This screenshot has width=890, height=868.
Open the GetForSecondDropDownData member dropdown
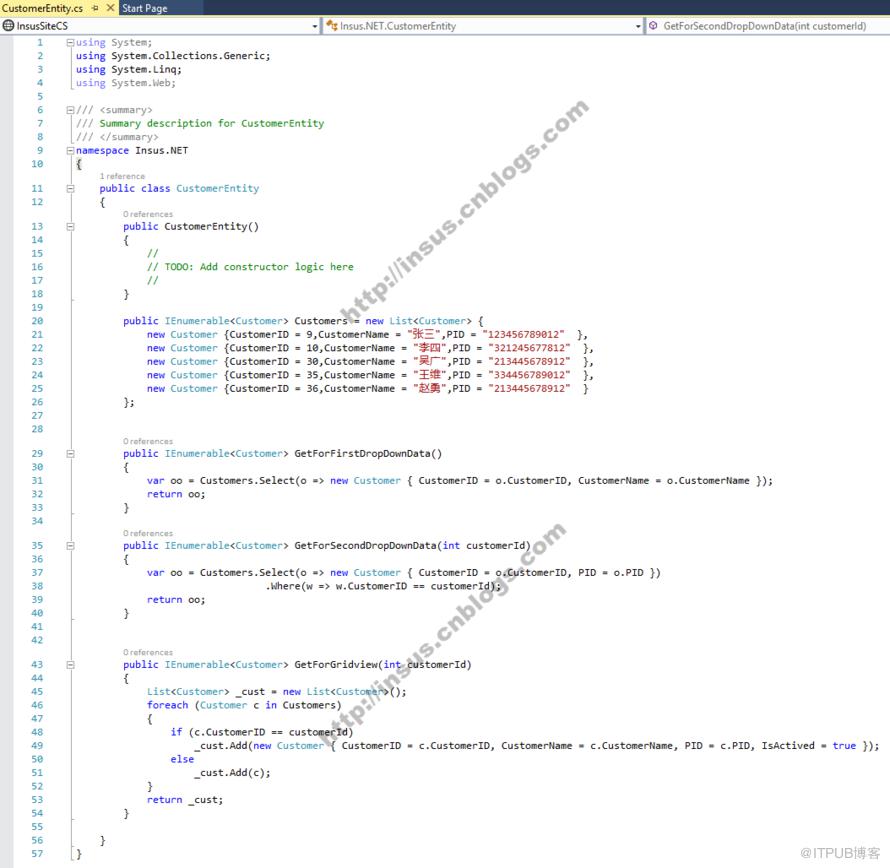[x=767, y=26]
